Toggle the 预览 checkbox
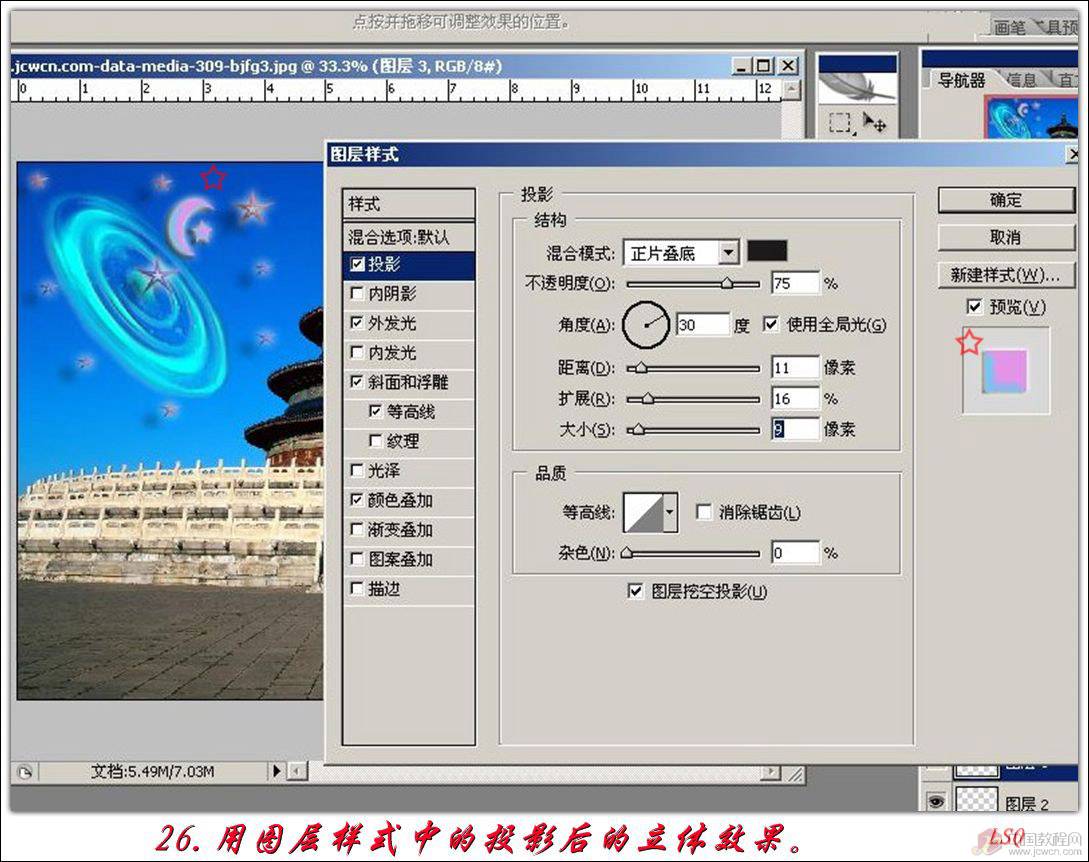Viewport: 1089px width, 862px height. [974, 306]
